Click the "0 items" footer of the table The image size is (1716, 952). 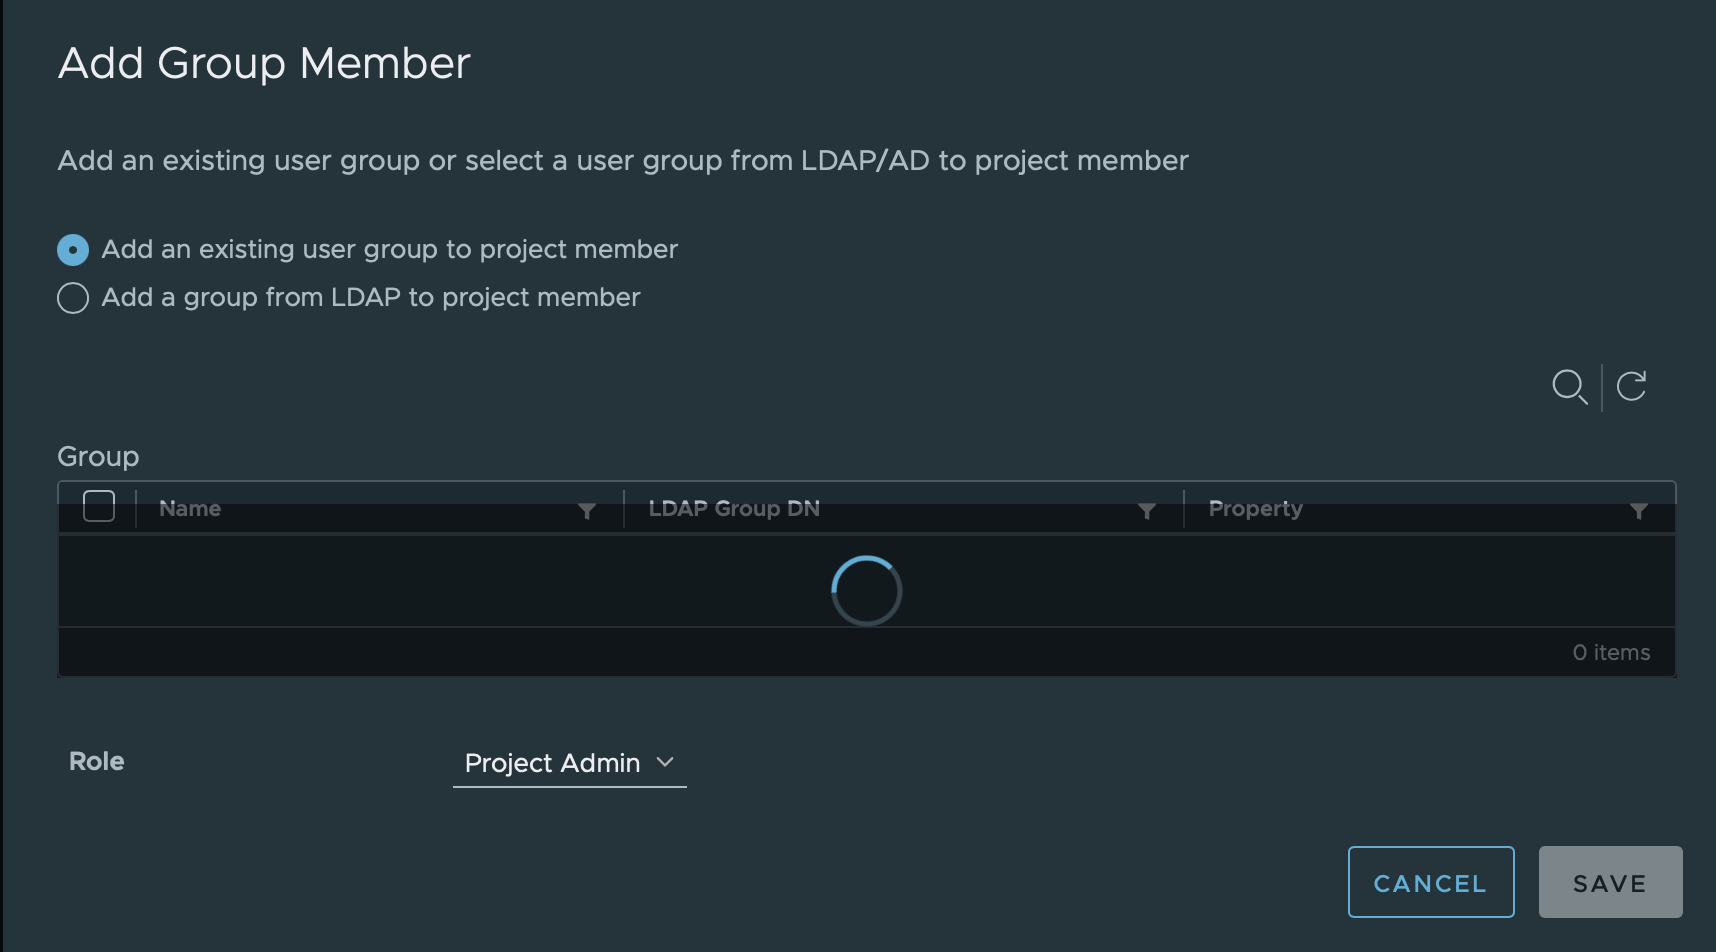[x=1611, y=652]
